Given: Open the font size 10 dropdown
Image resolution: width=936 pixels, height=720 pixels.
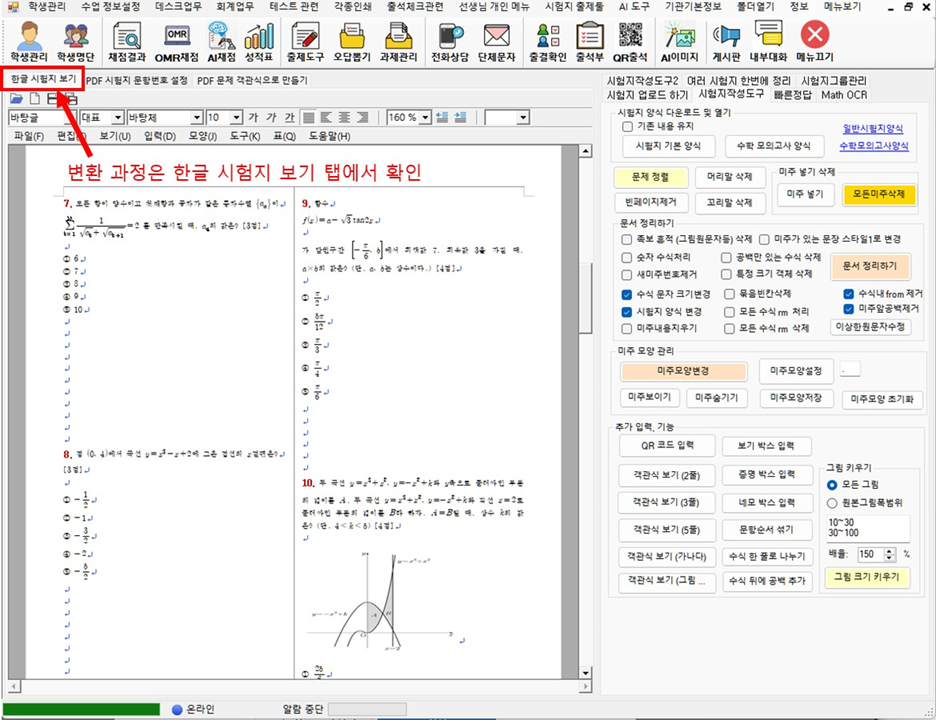Looking at the screenshot, I should click(238, 118).
